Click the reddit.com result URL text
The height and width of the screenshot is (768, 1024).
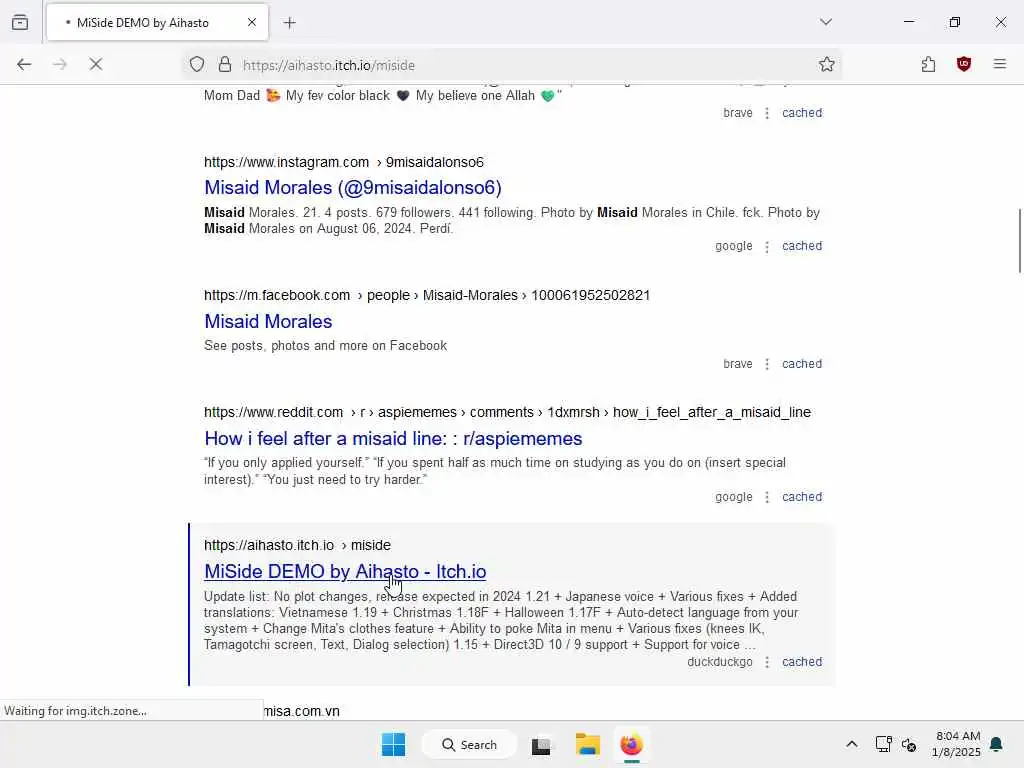point(507,413)
